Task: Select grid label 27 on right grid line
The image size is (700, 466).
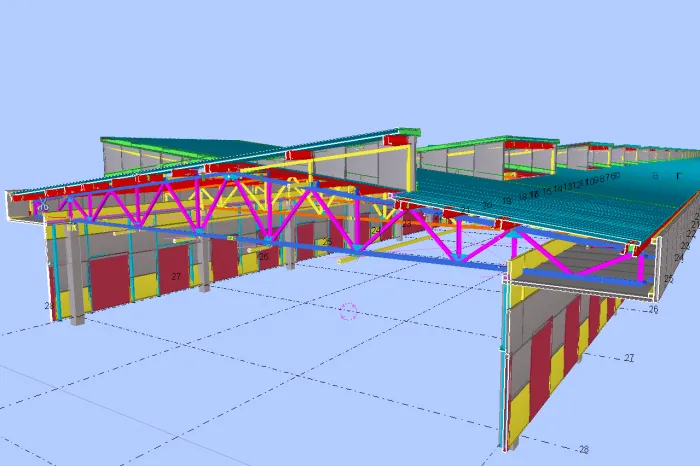Action: click(629, 357)
